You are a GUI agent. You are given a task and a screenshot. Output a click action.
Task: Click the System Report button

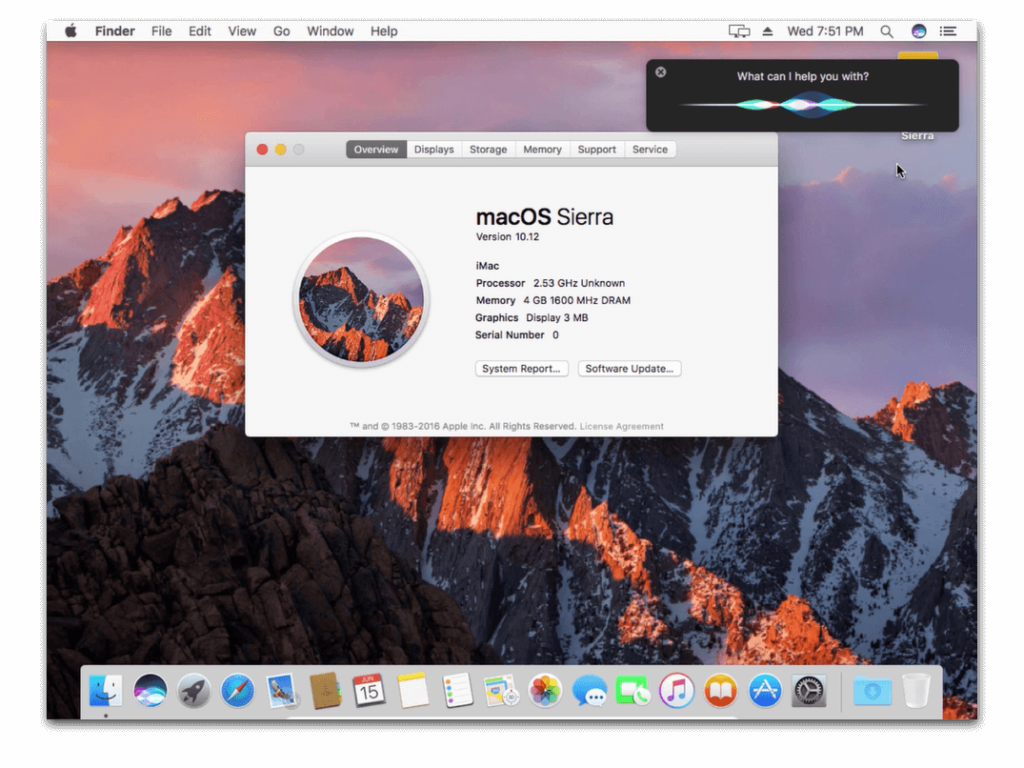pos(521,368)
